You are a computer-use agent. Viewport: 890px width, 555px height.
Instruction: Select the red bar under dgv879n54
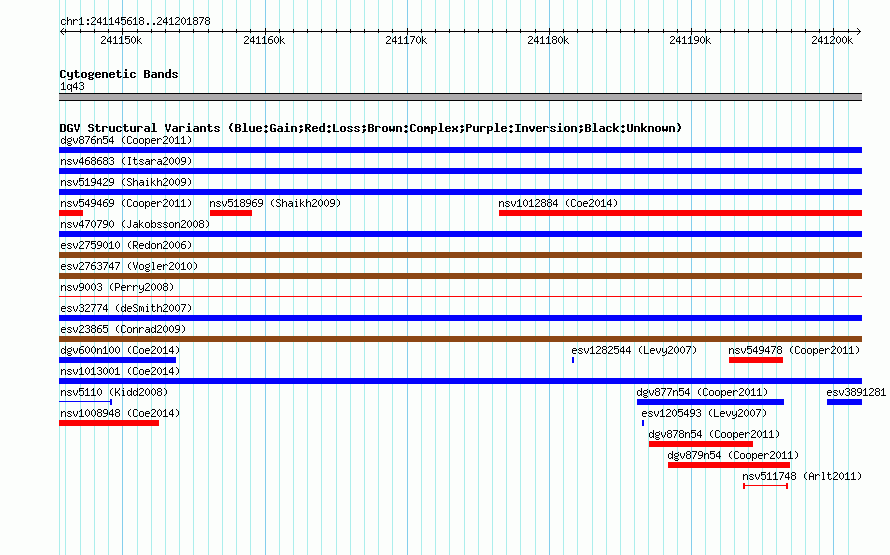pos(729,465)
